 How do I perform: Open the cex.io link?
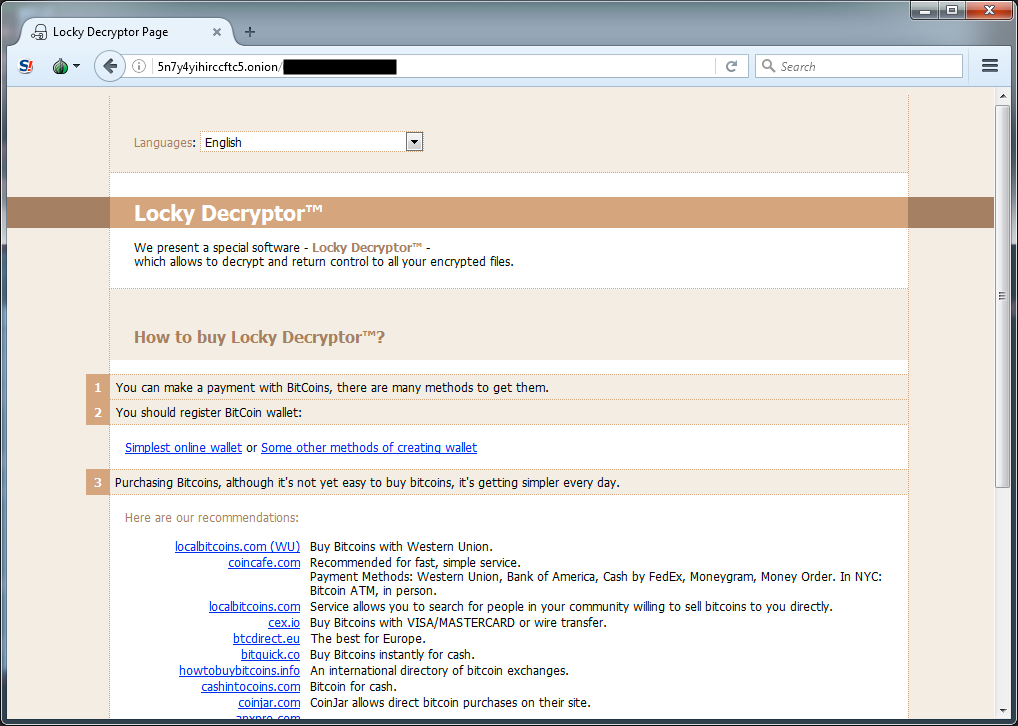point(283,623)
